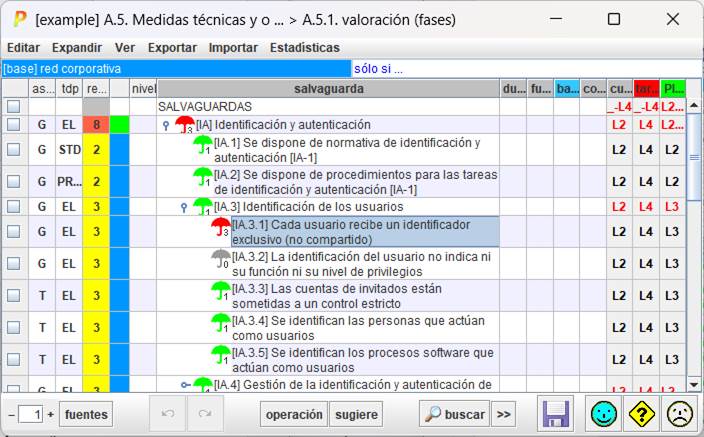
Task: Click the save floppy disk icon
Action: pyautogui.click(x=556, y=414)
